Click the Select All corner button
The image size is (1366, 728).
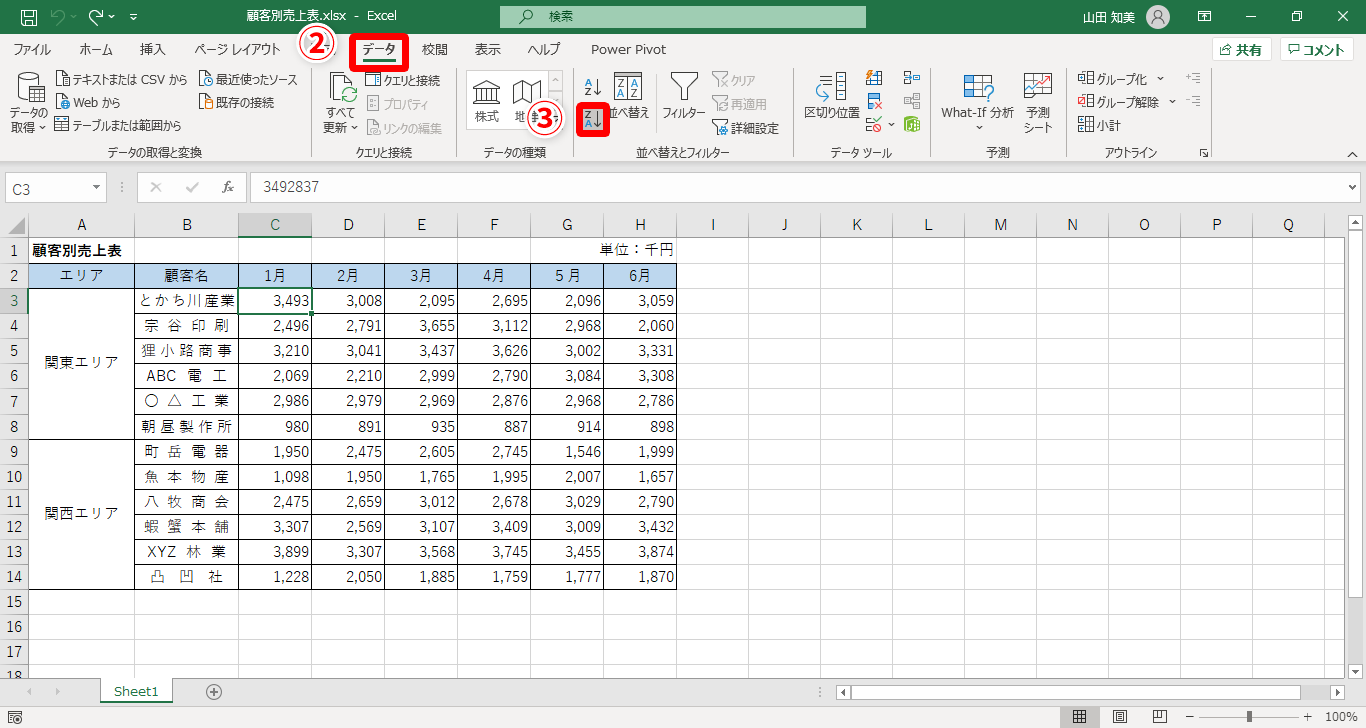[x=14, y=225]
